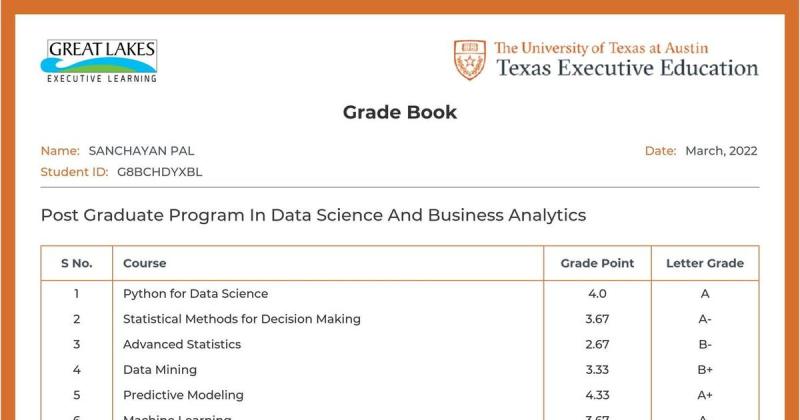Click the Post Graduate Program title line
The image size is (800, 420).
click(313, 215)
